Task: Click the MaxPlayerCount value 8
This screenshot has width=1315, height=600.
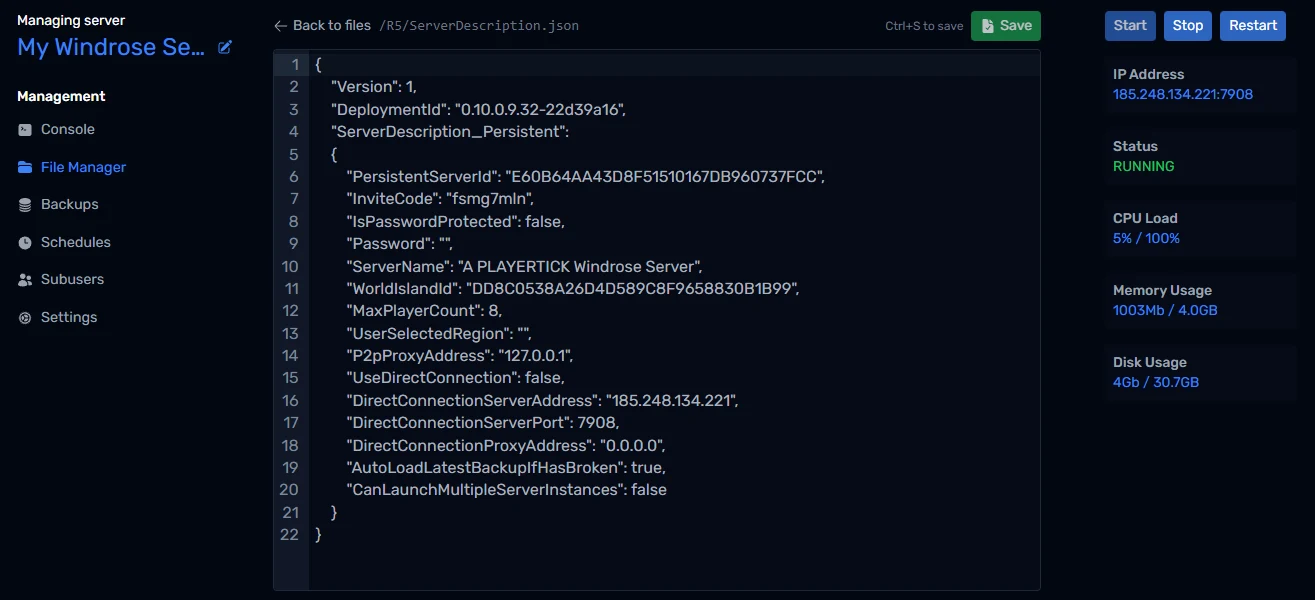Action: tap(495, 311)
